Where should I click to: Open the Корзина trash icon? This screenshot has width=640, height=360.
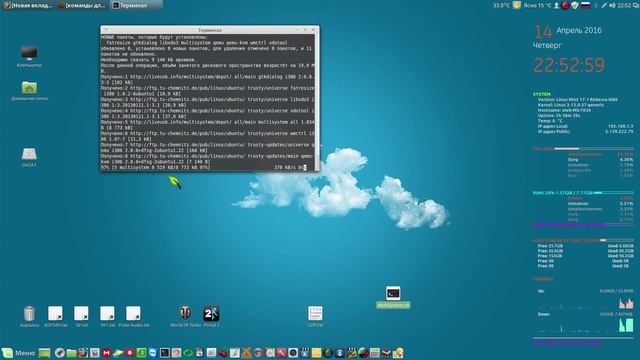[x=29, y=316]
